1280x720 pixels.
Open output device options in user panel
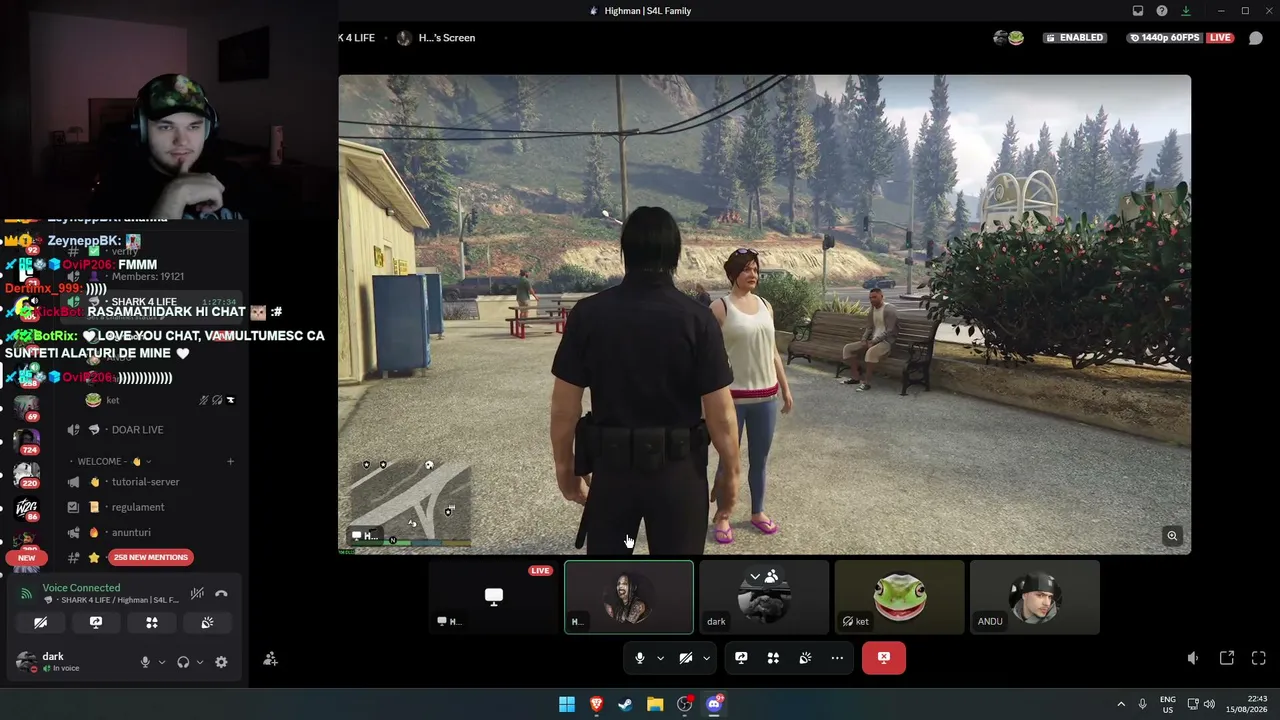[199, 662]
